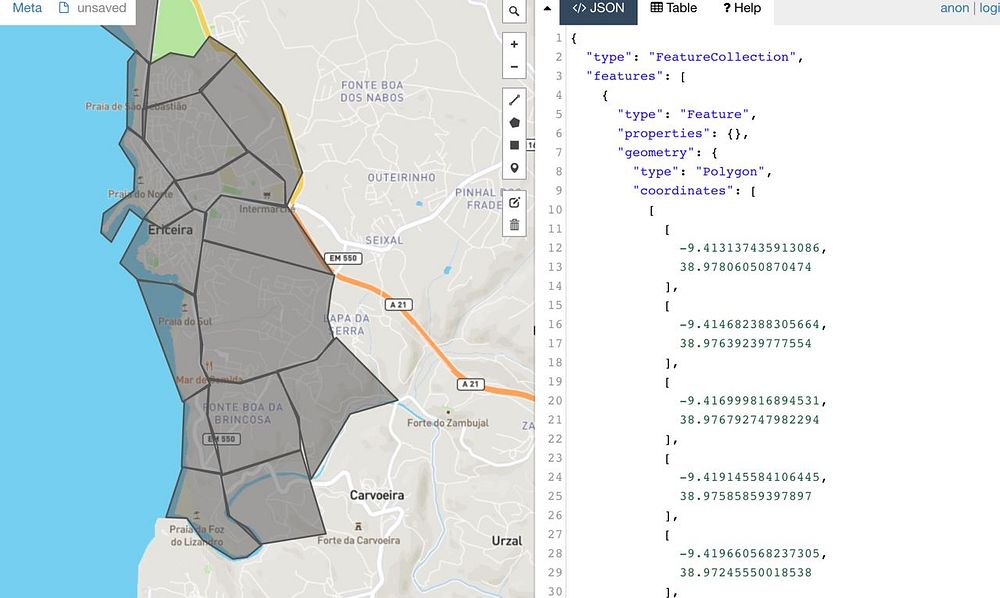1000x598 pixels.
Task: Click the "properties": {} line
Action: pos(682,133)
